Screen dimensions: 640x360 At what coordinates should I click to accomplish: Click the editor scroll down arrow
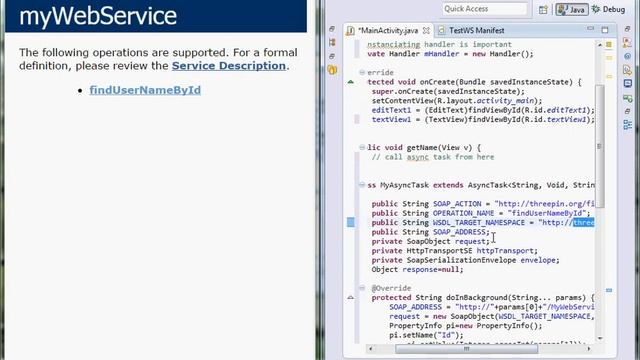(x=600, y=338)
